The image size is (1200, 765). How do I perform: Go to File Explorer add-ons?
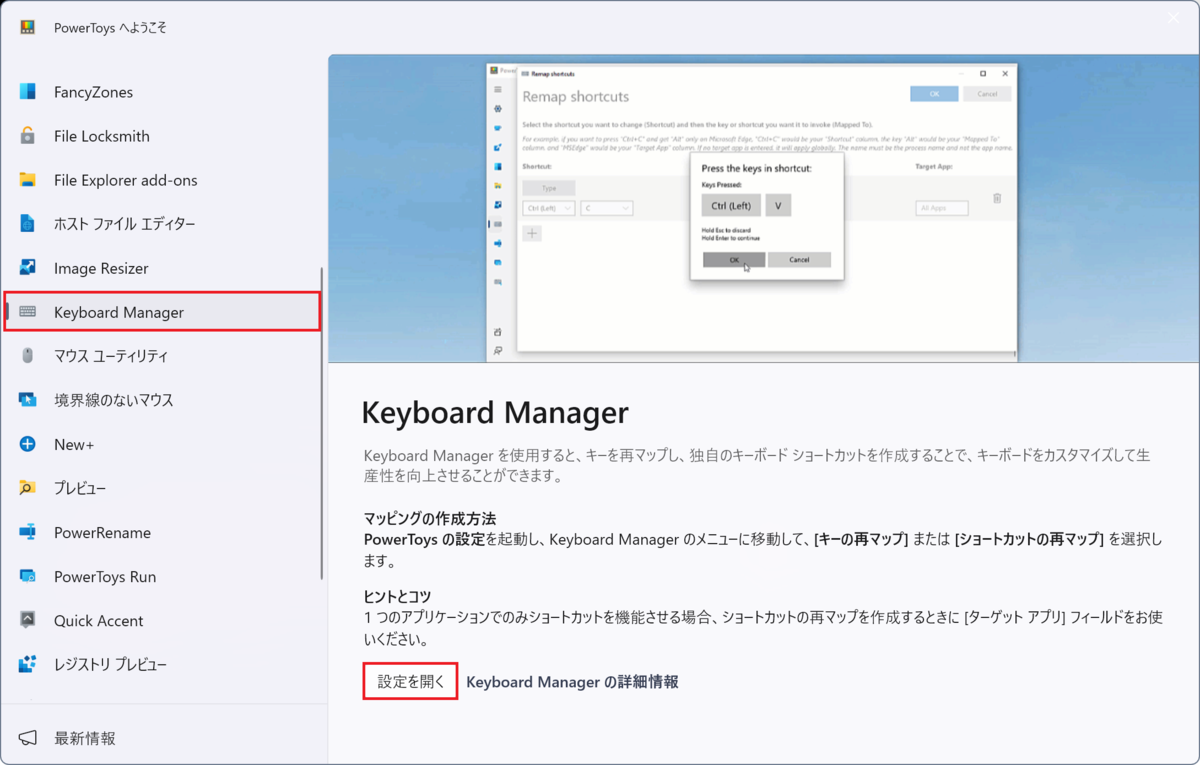tap(162, 180)
